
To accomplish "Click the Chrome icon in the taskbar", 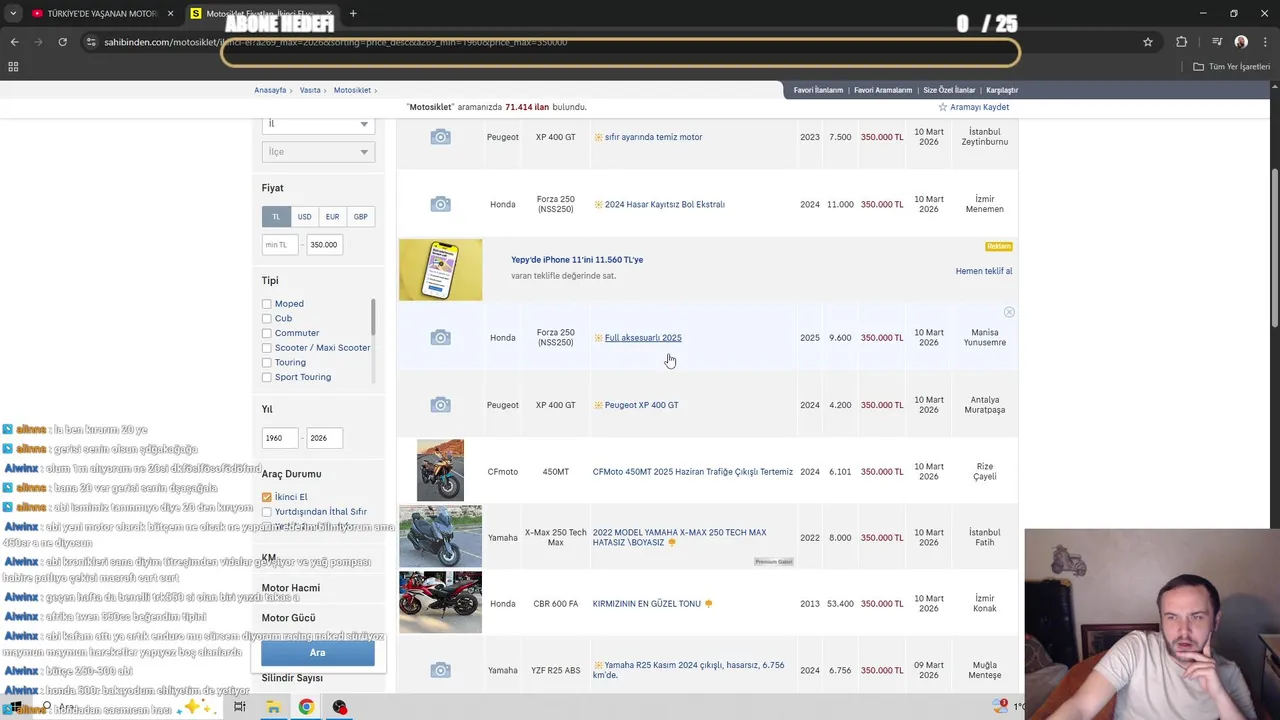I will (x=306, y=707).
